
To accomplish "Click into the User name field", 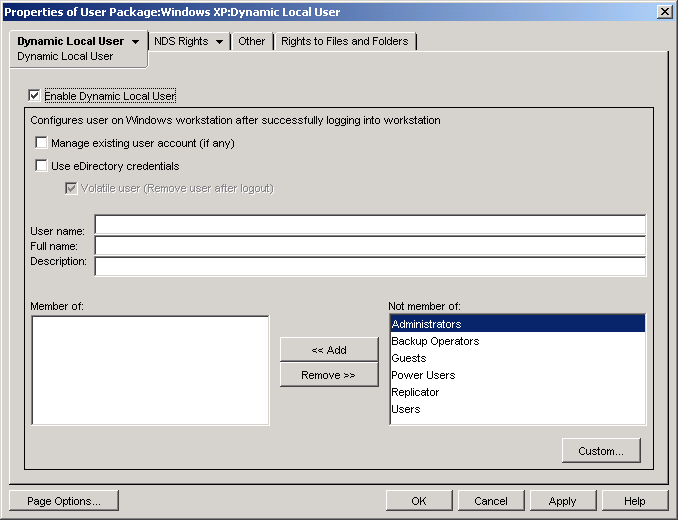I will [x=370, y=225].
